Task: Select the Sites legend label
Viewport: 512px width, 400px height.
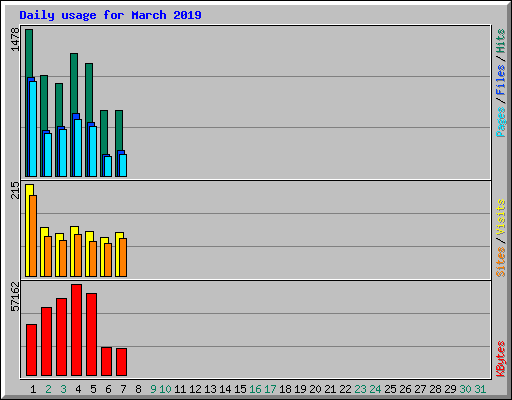Action: [x=501, y=262]
